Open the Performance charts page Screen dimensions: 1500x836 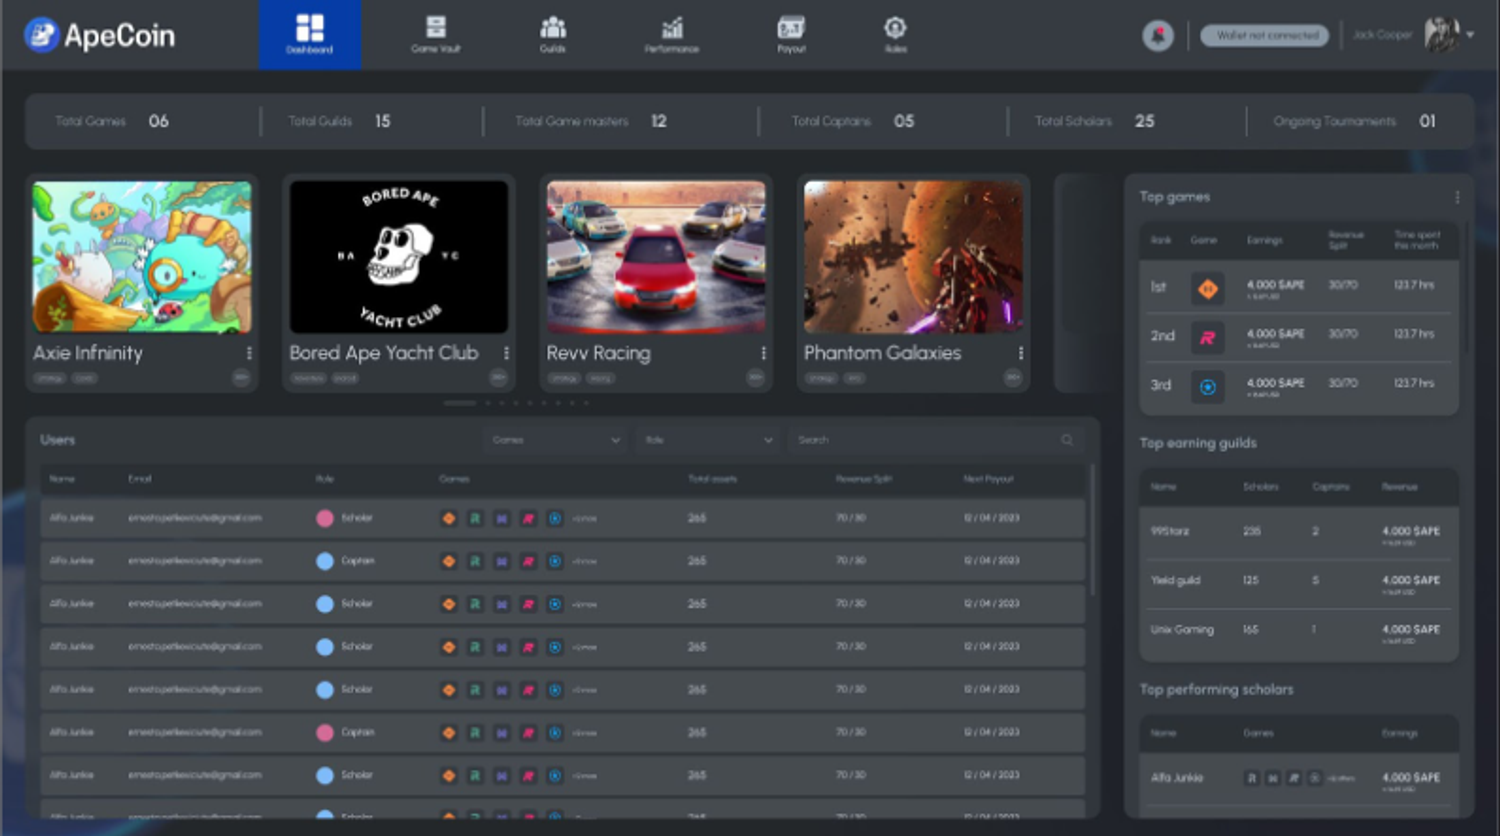click(x=672, y=34)
